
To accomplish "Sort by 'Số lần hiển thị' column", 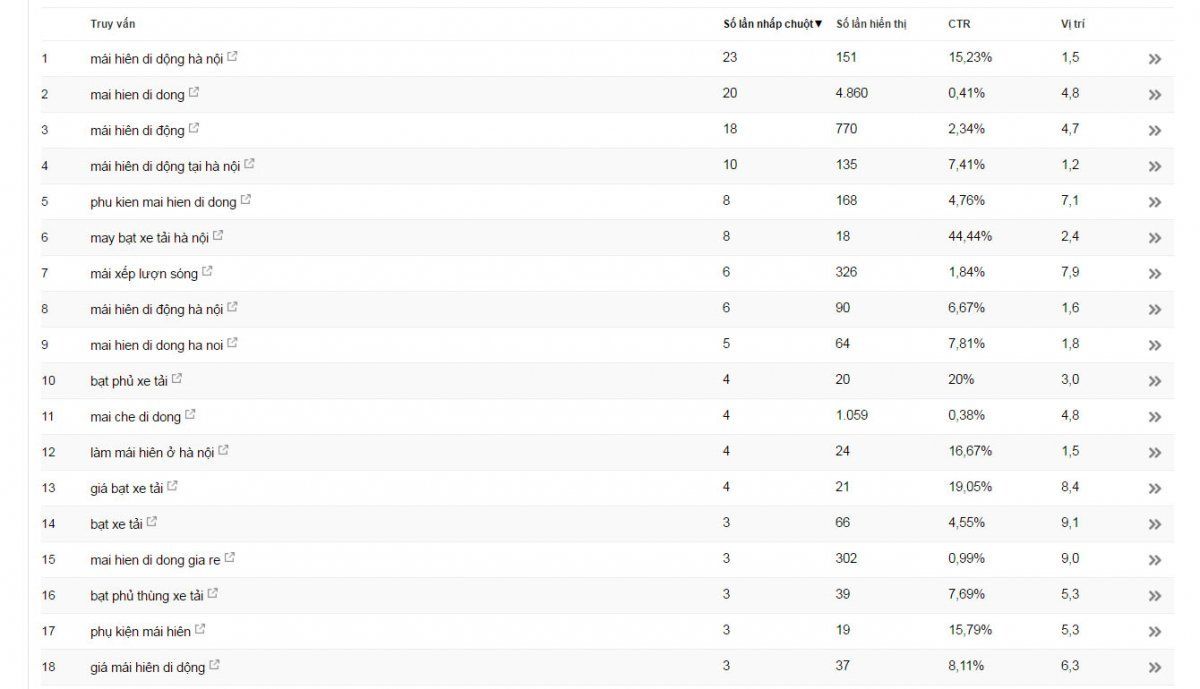I will (x=871, y=24).
